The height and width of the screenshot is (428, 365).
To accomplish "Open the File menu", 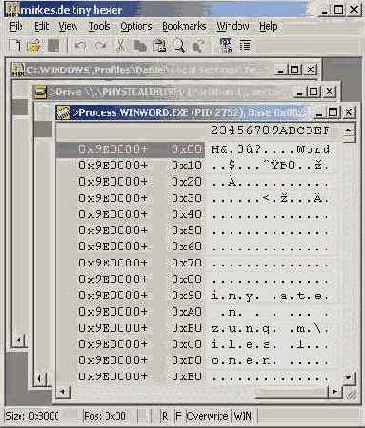I will (16, 26).
